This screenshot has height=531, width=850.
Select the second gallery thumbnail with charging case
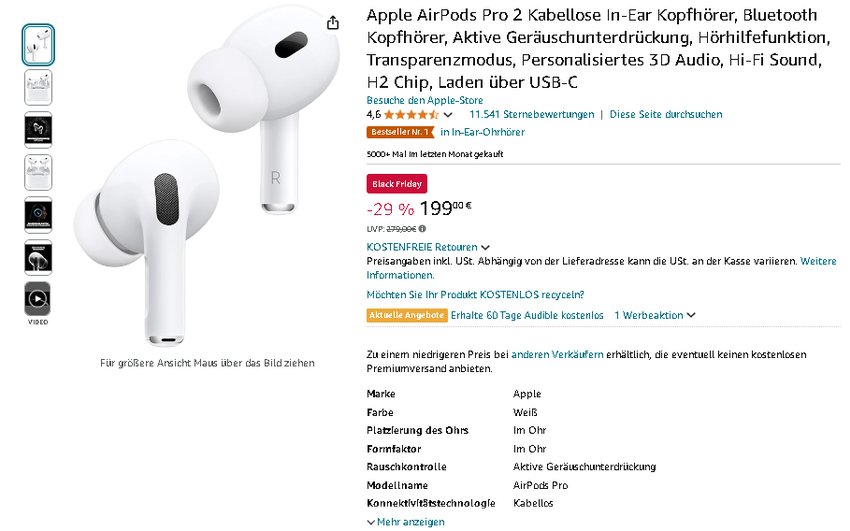[x=38, y=87]
